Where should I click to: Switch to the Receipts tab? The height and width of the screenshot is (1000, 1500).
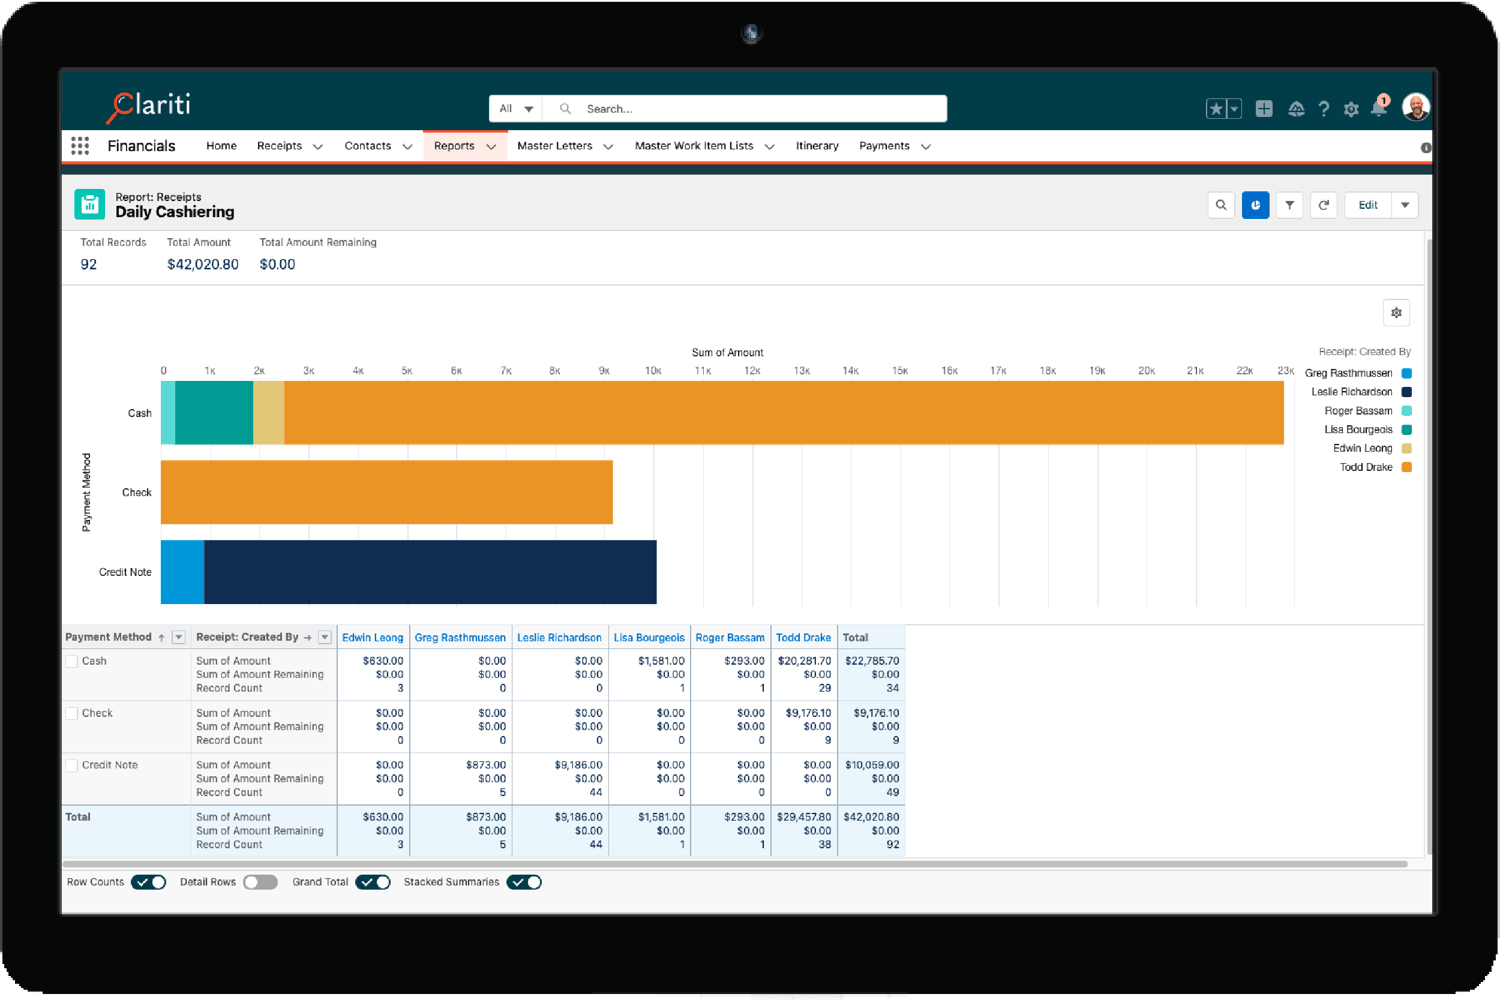click(x=279, y=145)
